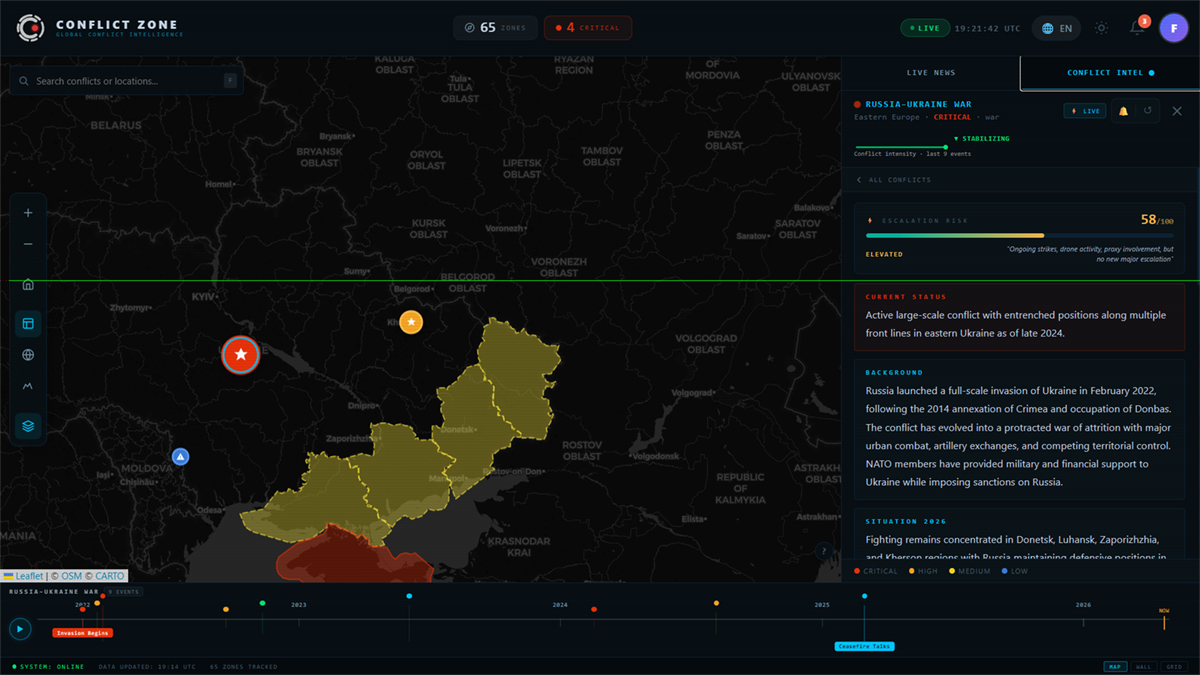The image size is (1200, 675).
Task: Switch to GRID view mode
Action: (1175, 666)
